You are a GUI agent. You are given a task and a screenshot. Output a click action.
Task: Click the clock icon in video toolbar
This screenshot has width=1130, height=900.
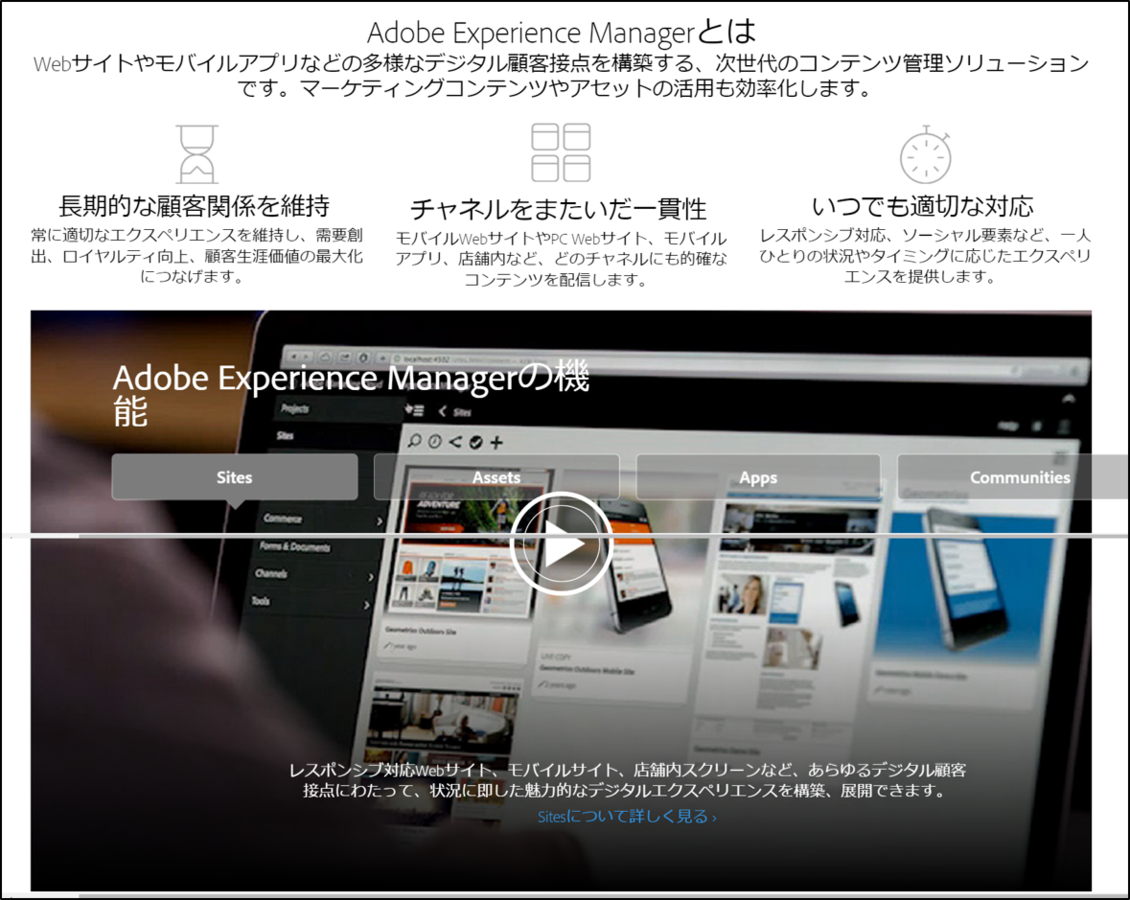(x=435, y=442)
